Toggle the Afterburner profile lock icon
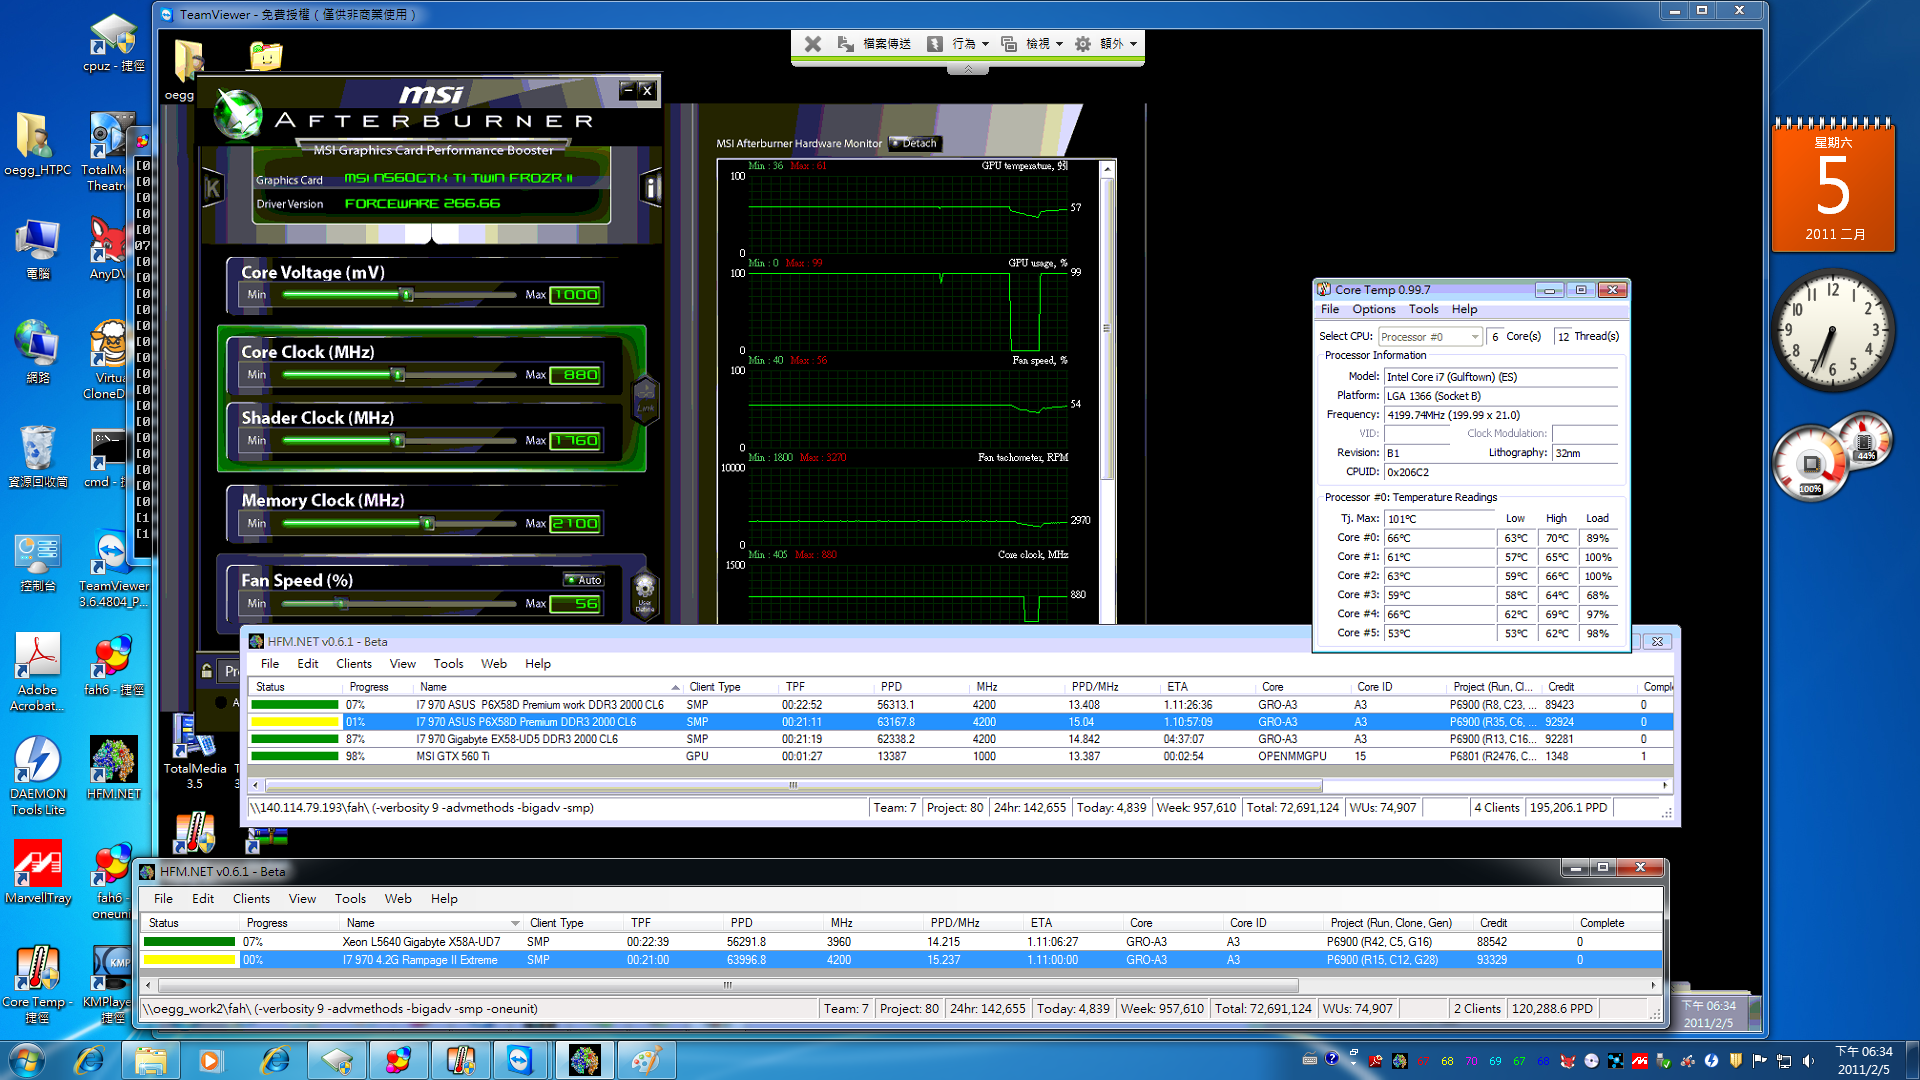 pyautogui.click(x=207, y=671)
